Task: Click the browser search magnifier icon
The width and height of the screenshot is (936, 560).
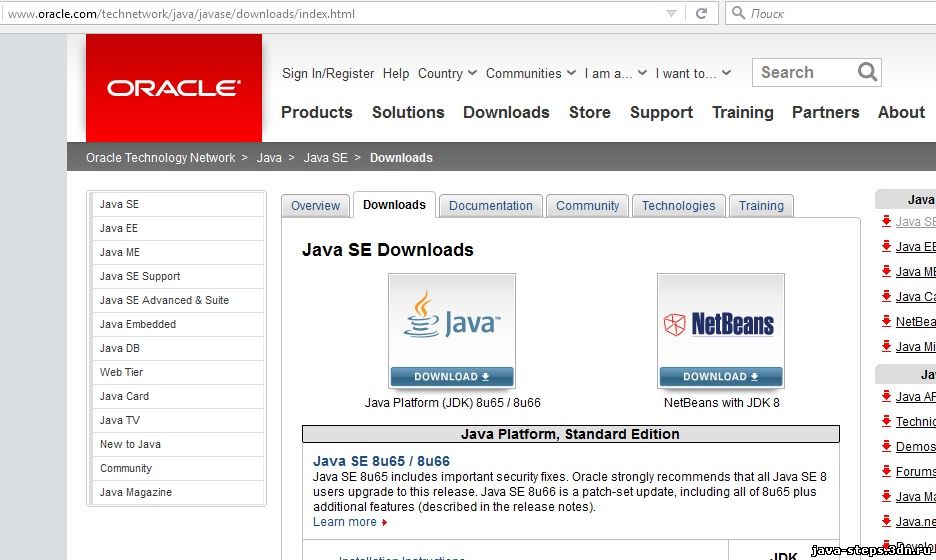Action: pyautogui.click(x=738, y=13)
